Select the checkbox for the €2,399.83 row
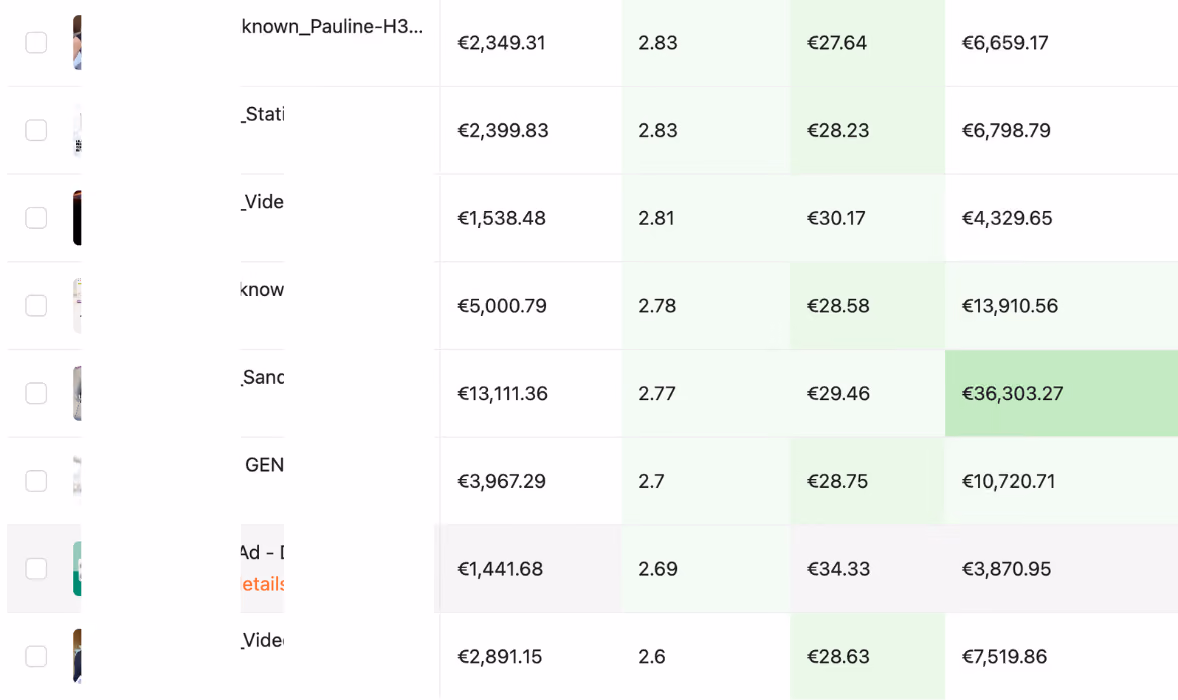Viewport: 1178px width, 700px height. click(36, 130)
